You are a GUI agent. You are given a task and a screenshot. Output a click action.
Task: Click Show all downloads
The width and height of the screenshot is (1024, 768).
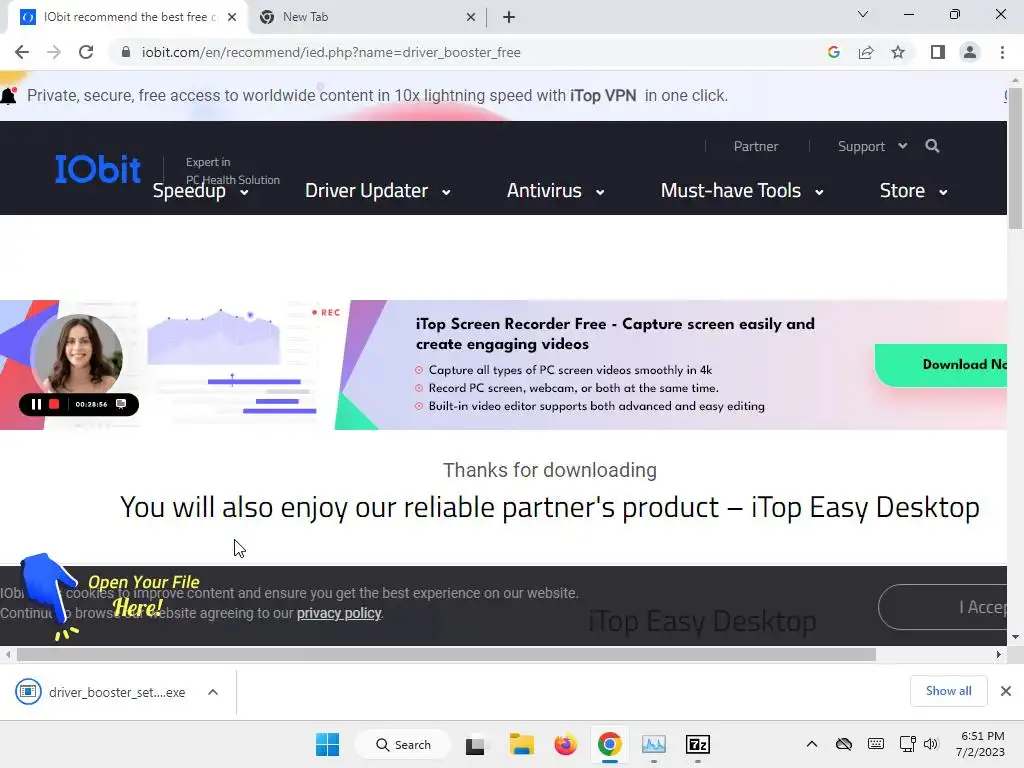pos(948,691)
